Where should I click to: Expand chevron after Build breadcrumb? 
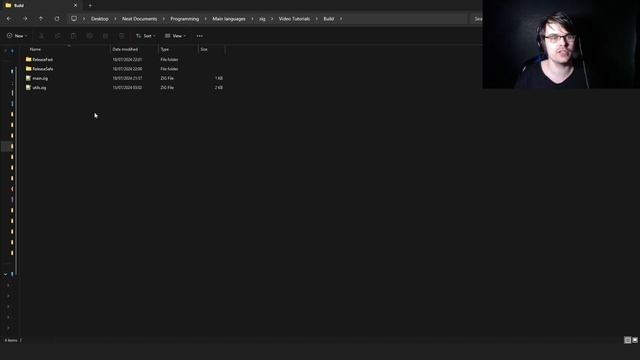(x=341, y=19)
